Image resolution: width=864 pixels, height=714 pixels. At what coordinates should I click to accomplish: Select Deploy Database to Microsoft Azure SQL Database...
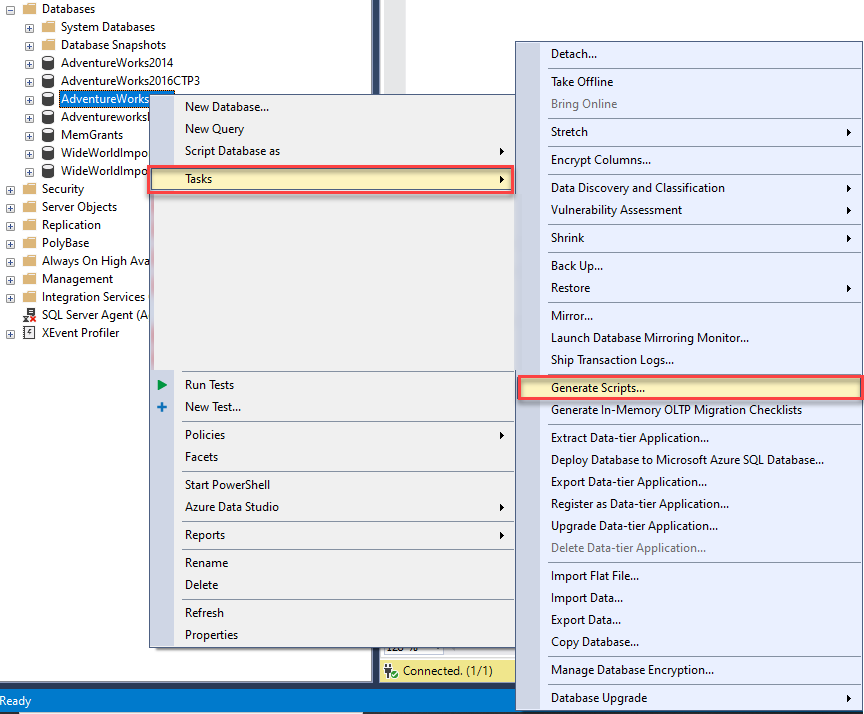point(689,460)
